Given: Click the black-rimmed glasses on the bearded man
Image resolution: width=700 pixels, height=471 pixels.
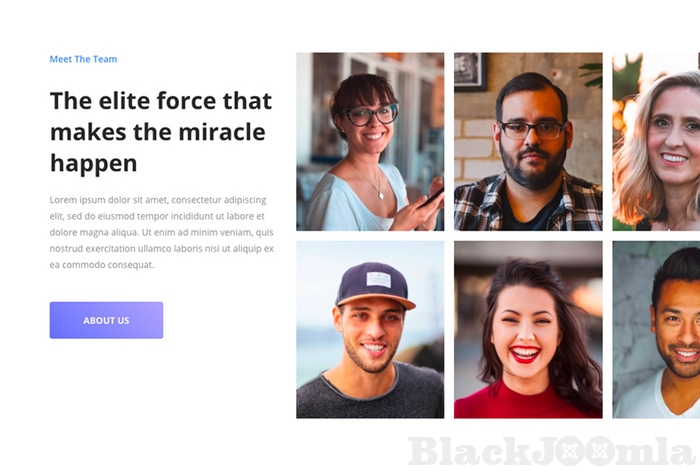Looking at the screenshot, I should pos(533,130).
